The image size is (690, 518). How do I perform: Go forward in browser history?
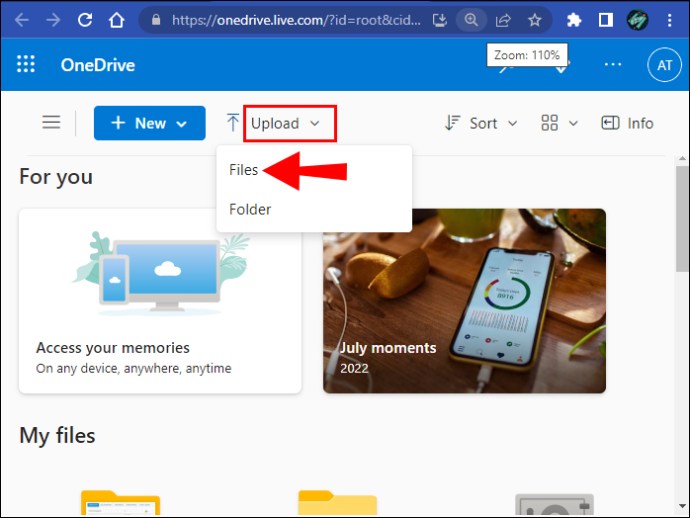tap(53, 20)
